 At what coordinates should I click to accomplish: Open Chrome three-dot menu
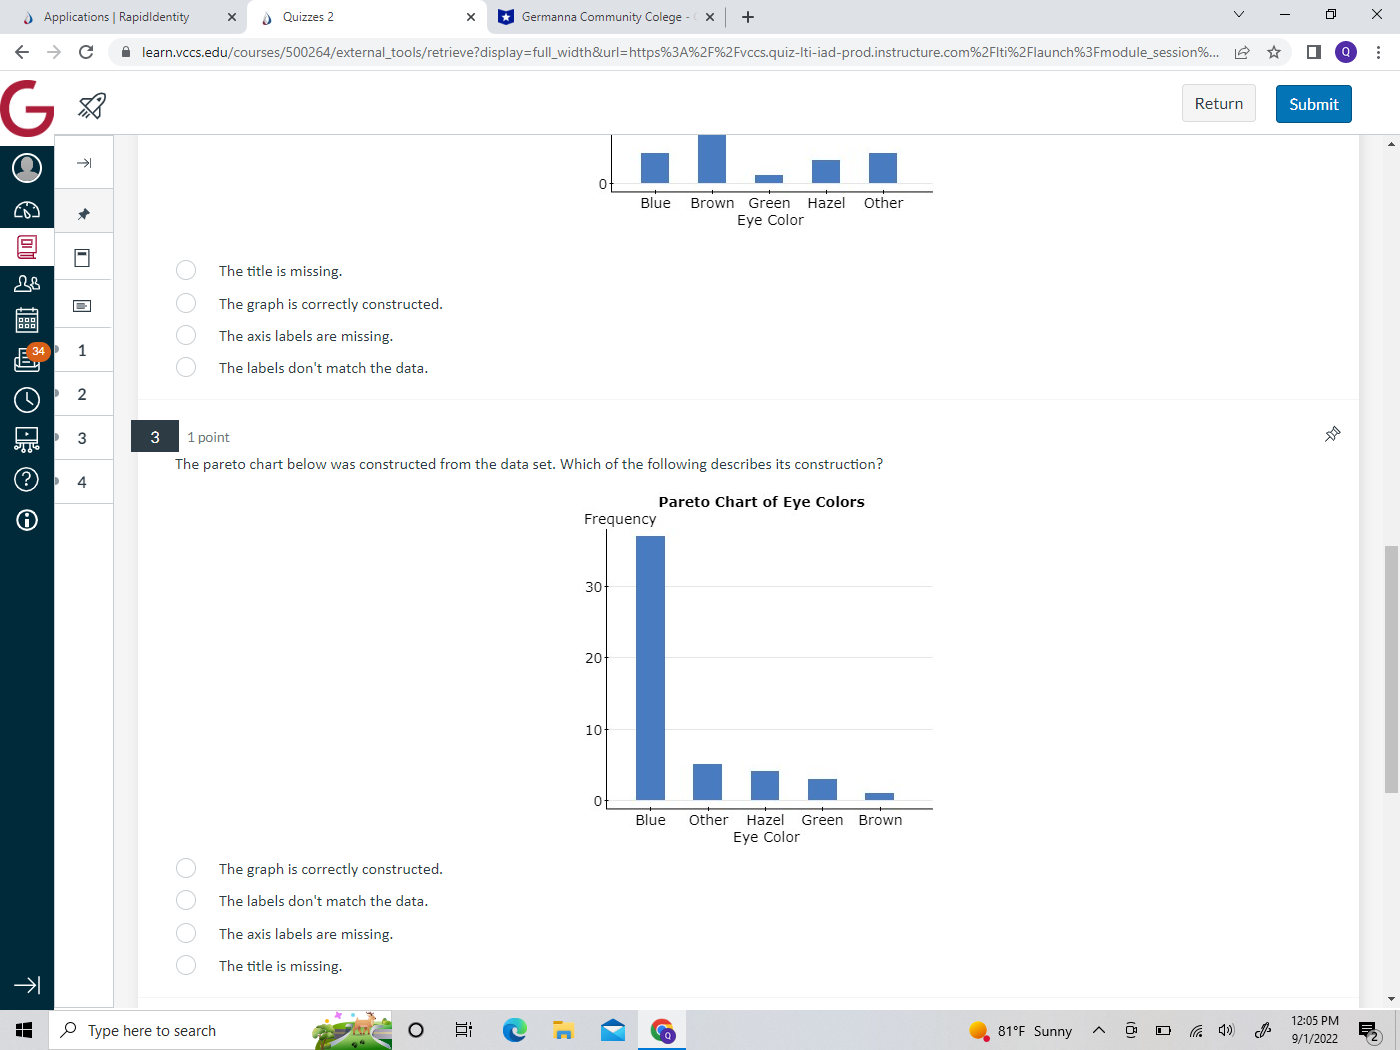coord(1379,52)
